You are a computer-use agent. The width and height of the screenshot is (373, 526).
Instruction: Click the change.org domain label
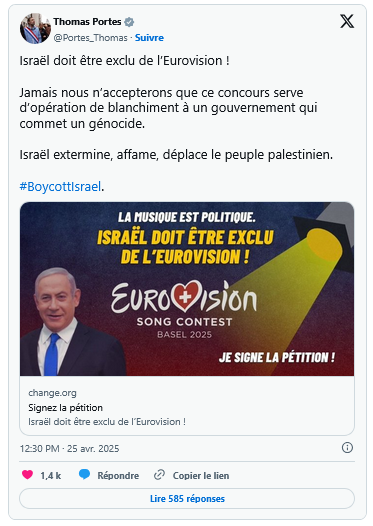tap(52, 392)
